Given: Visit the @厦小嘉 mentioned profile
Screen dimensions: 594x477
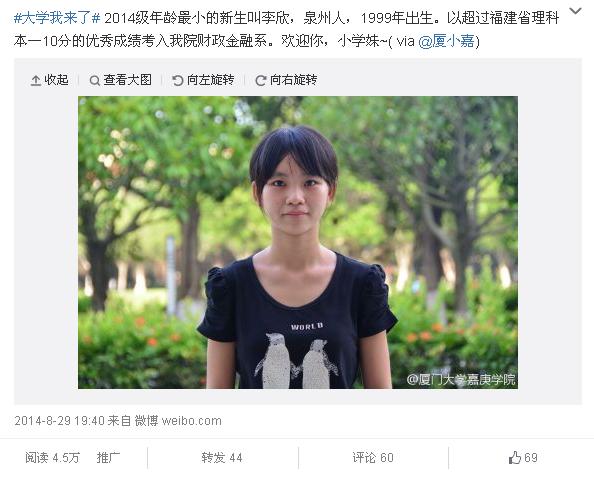Looking at the screenshot, I should (446, 41).
